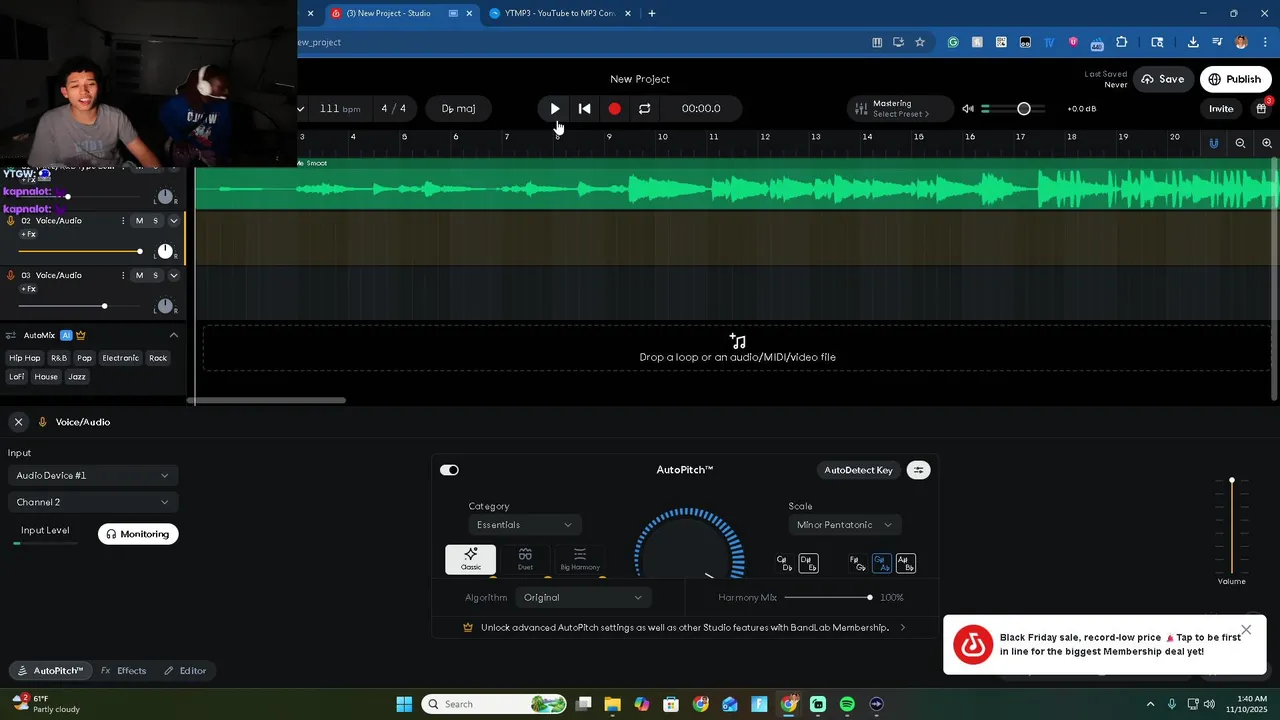Screen dimensions: 1280x720
Task: Select Hip Hop AutoMix genre
Action: [x=25, y=358]
